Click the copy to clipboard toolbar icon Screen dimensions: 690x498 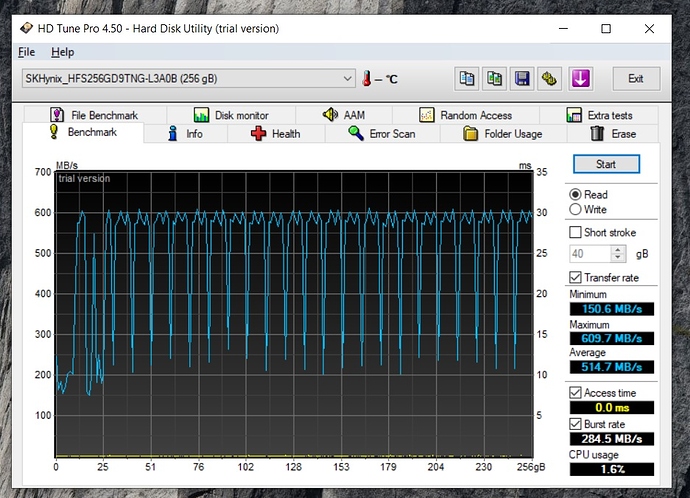[x=466, y=79]
